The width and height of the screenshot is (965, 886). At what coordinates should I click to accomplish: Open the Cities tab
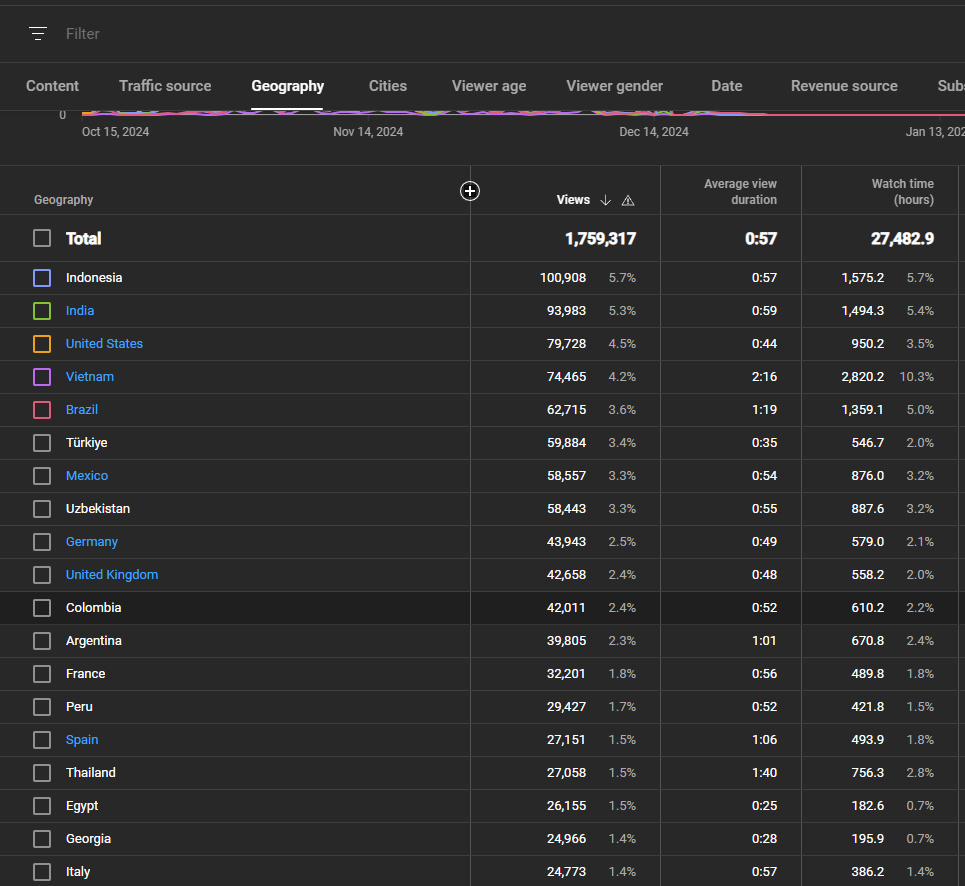(388, 86)
